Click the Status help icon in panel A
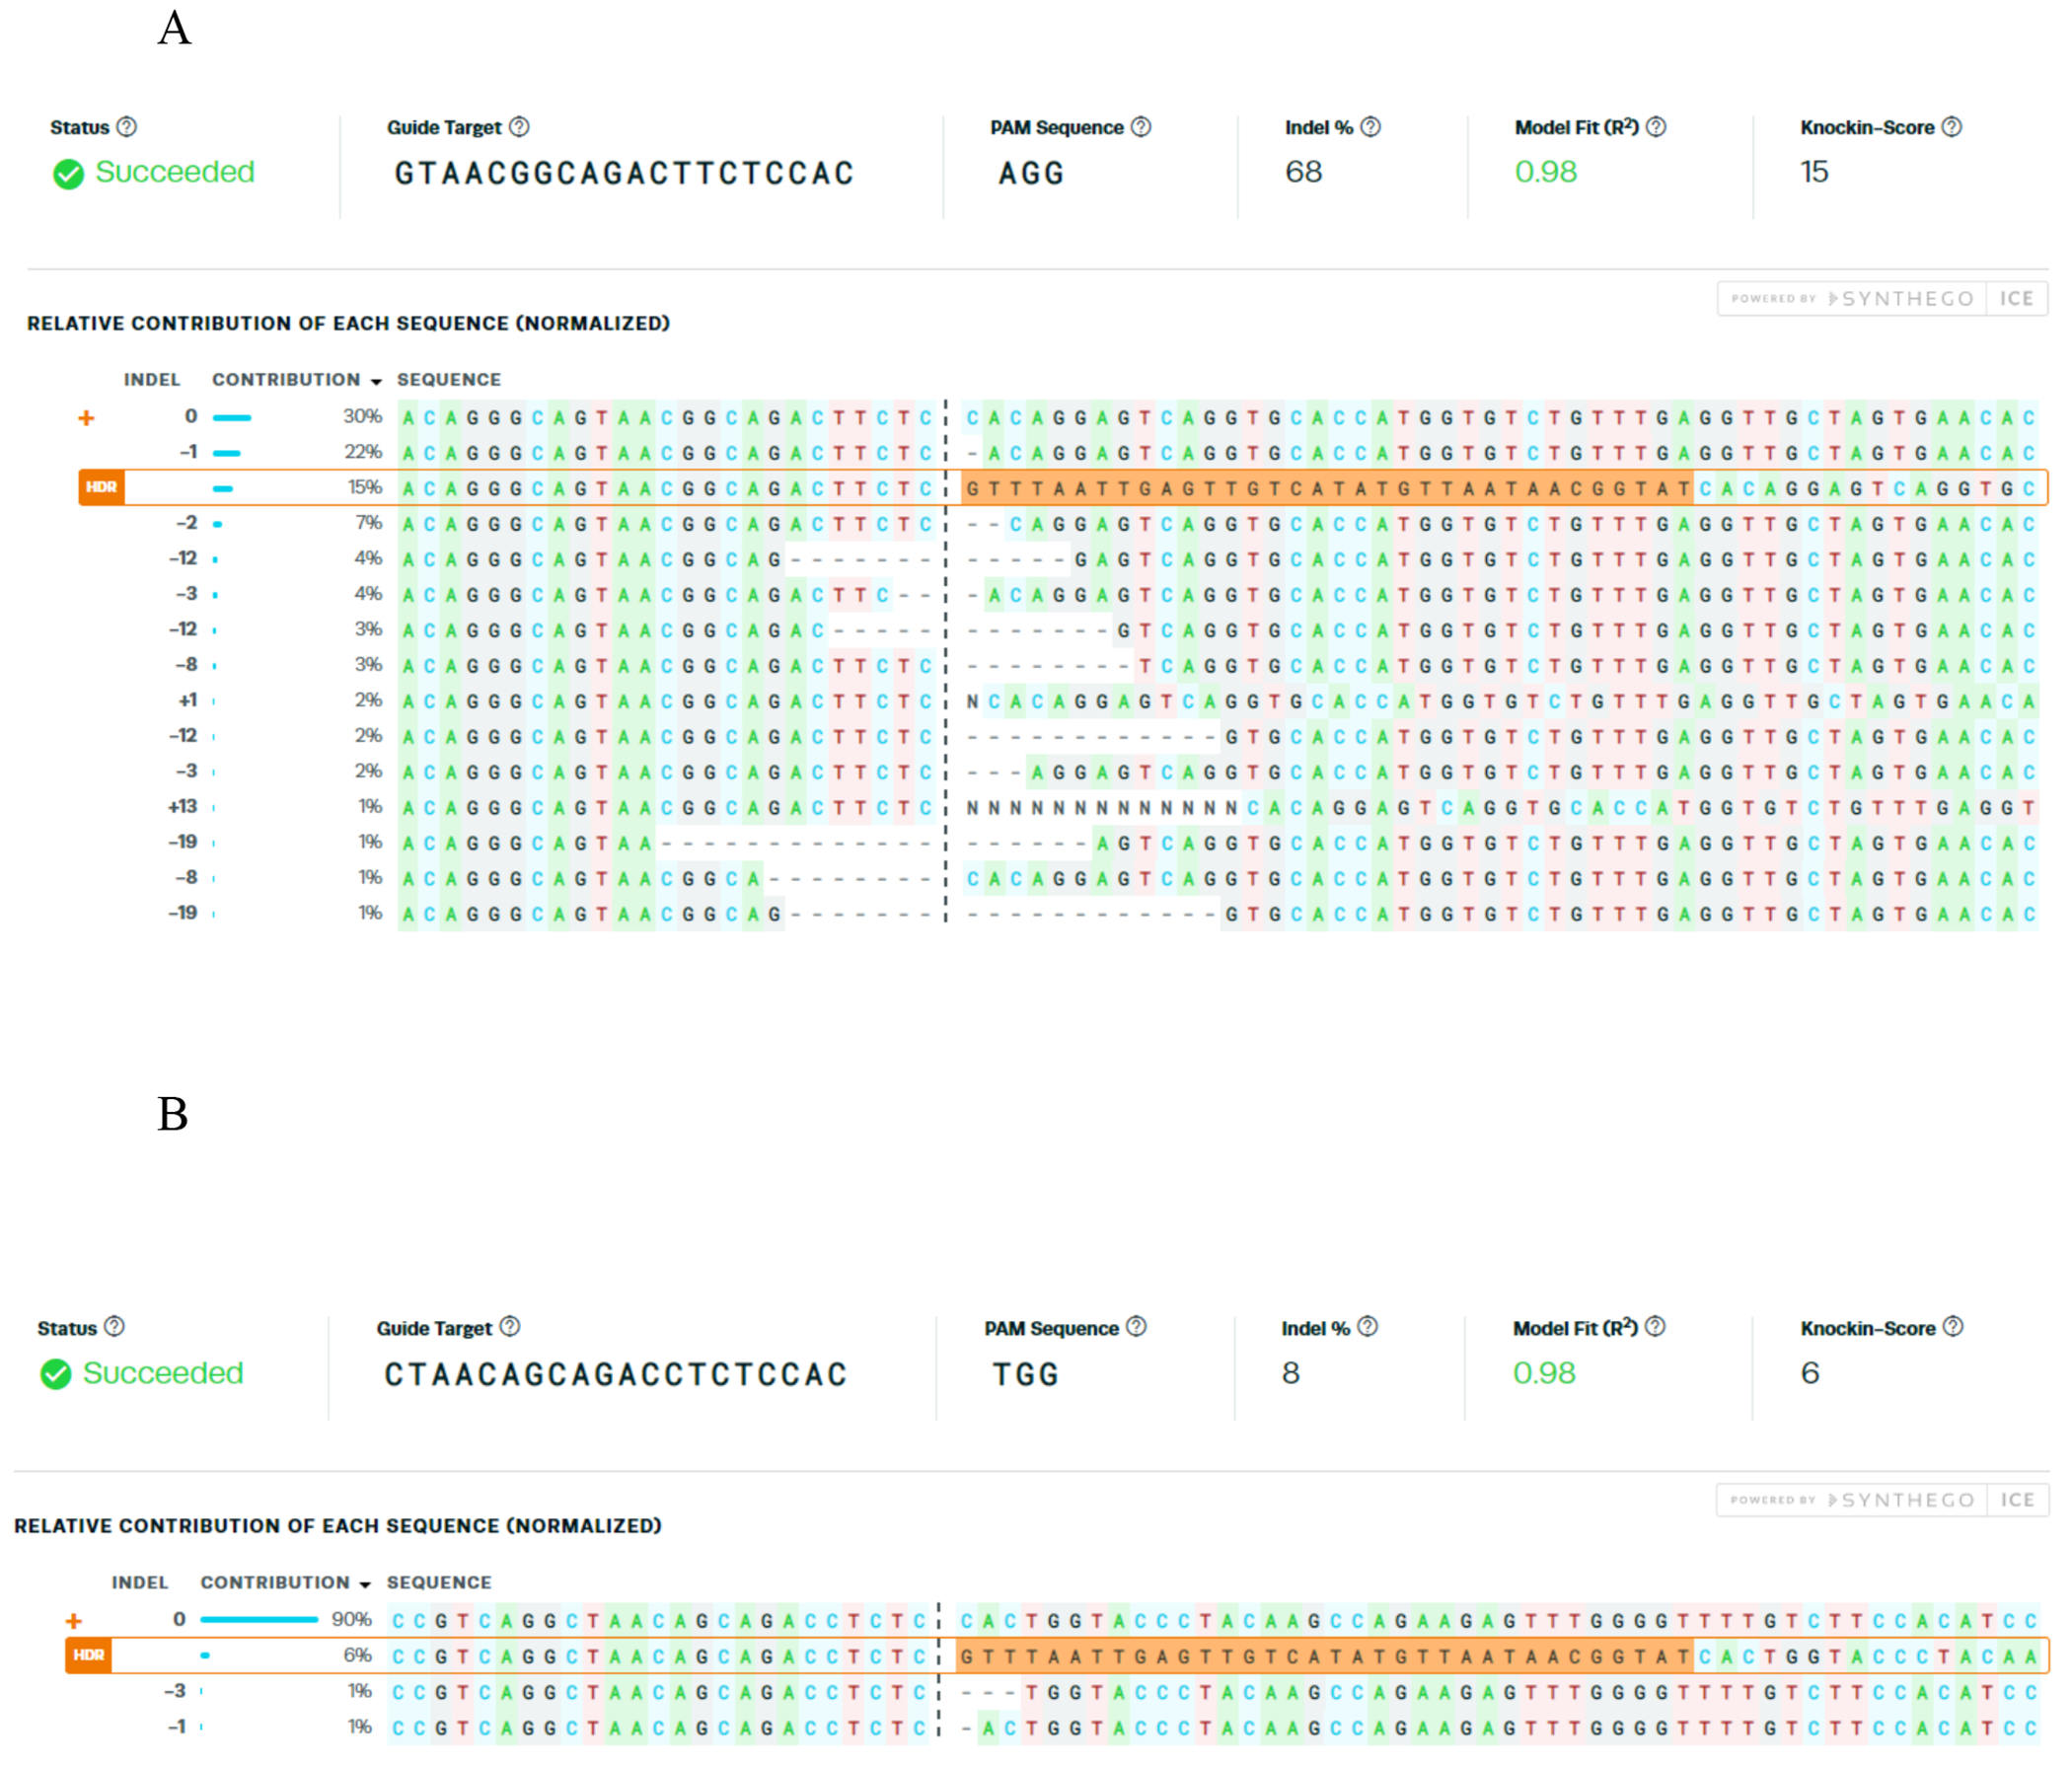 126,127
